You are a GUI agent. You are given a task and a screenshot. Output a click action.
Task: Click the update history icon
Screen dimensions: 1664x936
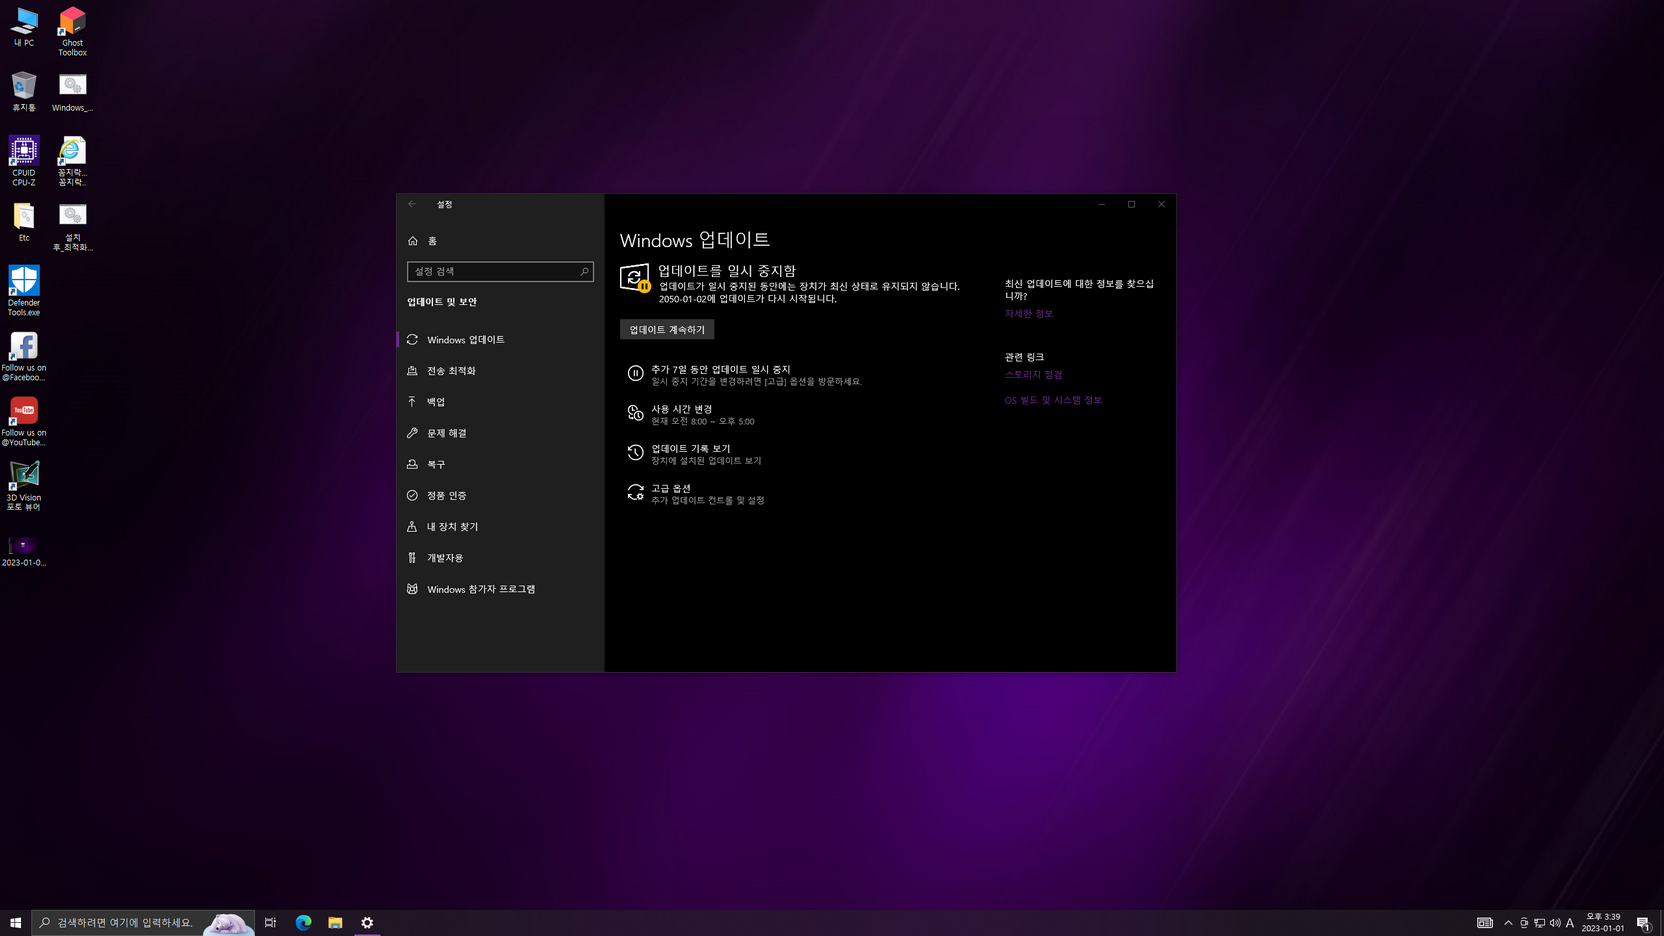(635, 452)
